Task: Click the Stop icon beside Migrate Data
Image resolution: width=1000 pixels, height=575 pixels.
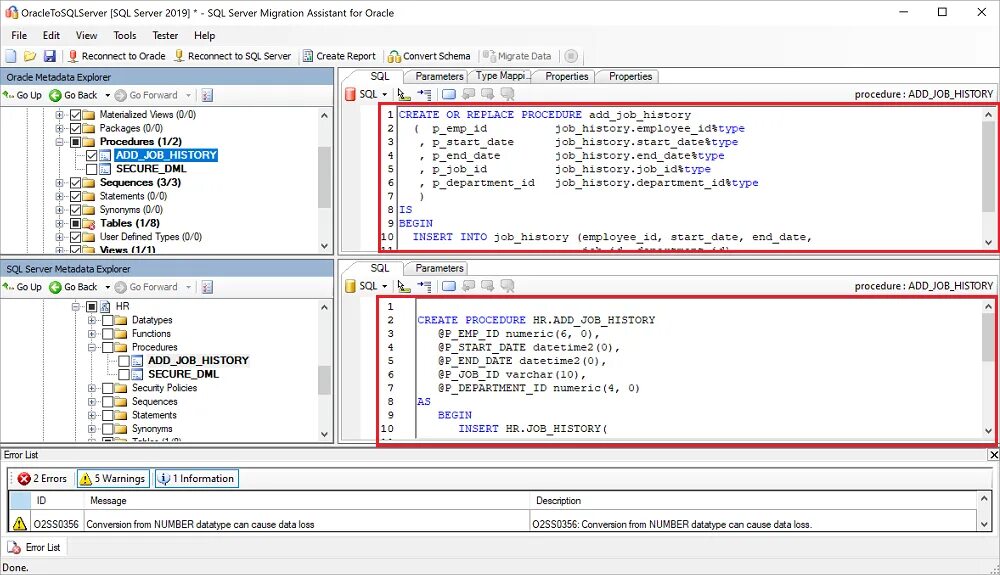Action: point(571,56)
